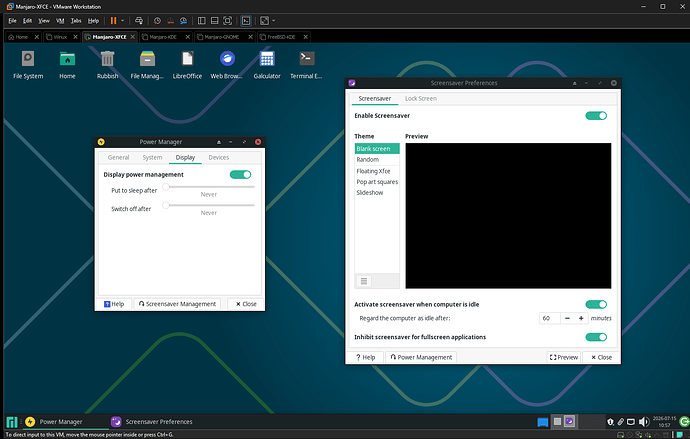This screenshot has height=439, width=690.
Task: Click Close button in Screensaver Preferences
Action: (601, 357)
